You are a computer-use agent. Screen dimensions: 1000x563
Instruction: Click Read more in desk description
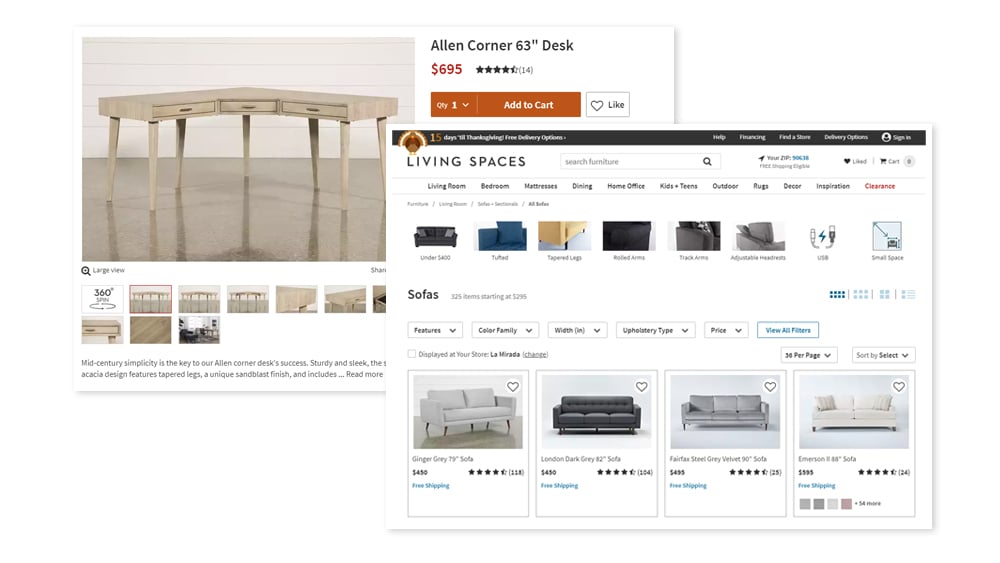(365, 374)
